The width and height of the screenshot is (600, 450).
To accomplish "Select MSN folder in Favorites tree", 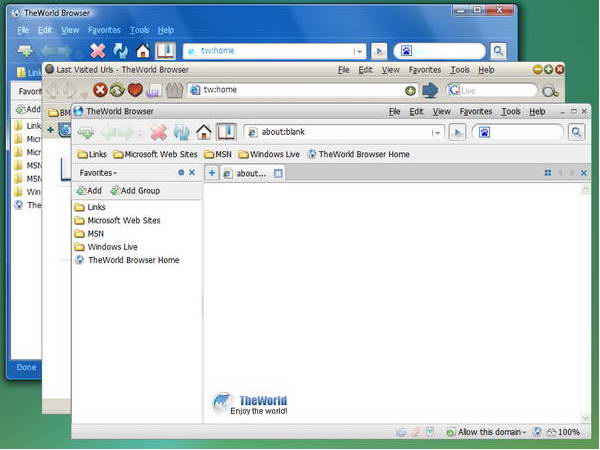I will [89, 234].
